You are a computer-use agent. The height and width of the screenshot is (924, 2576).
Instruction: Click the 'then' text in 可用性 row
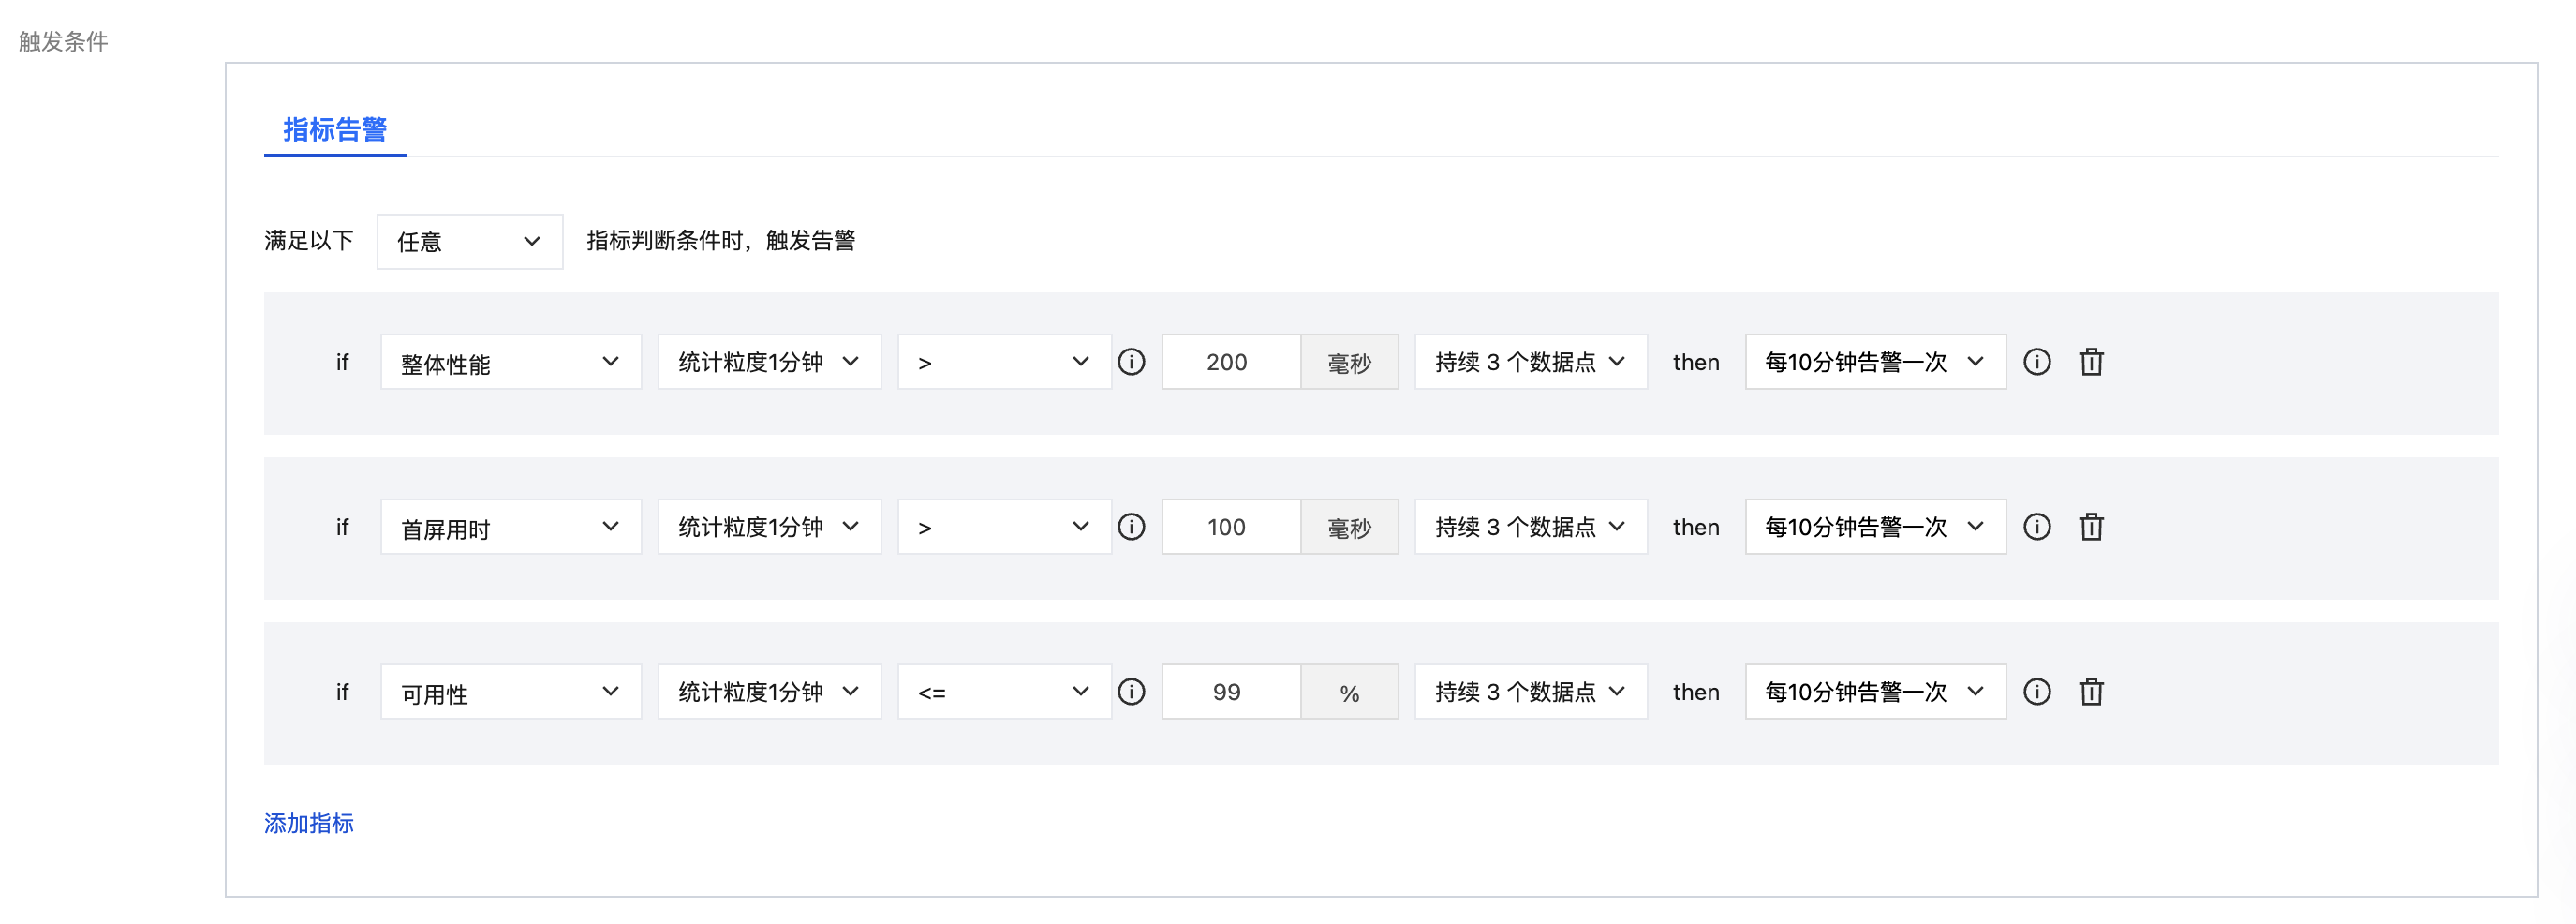tap(1696, 692)
